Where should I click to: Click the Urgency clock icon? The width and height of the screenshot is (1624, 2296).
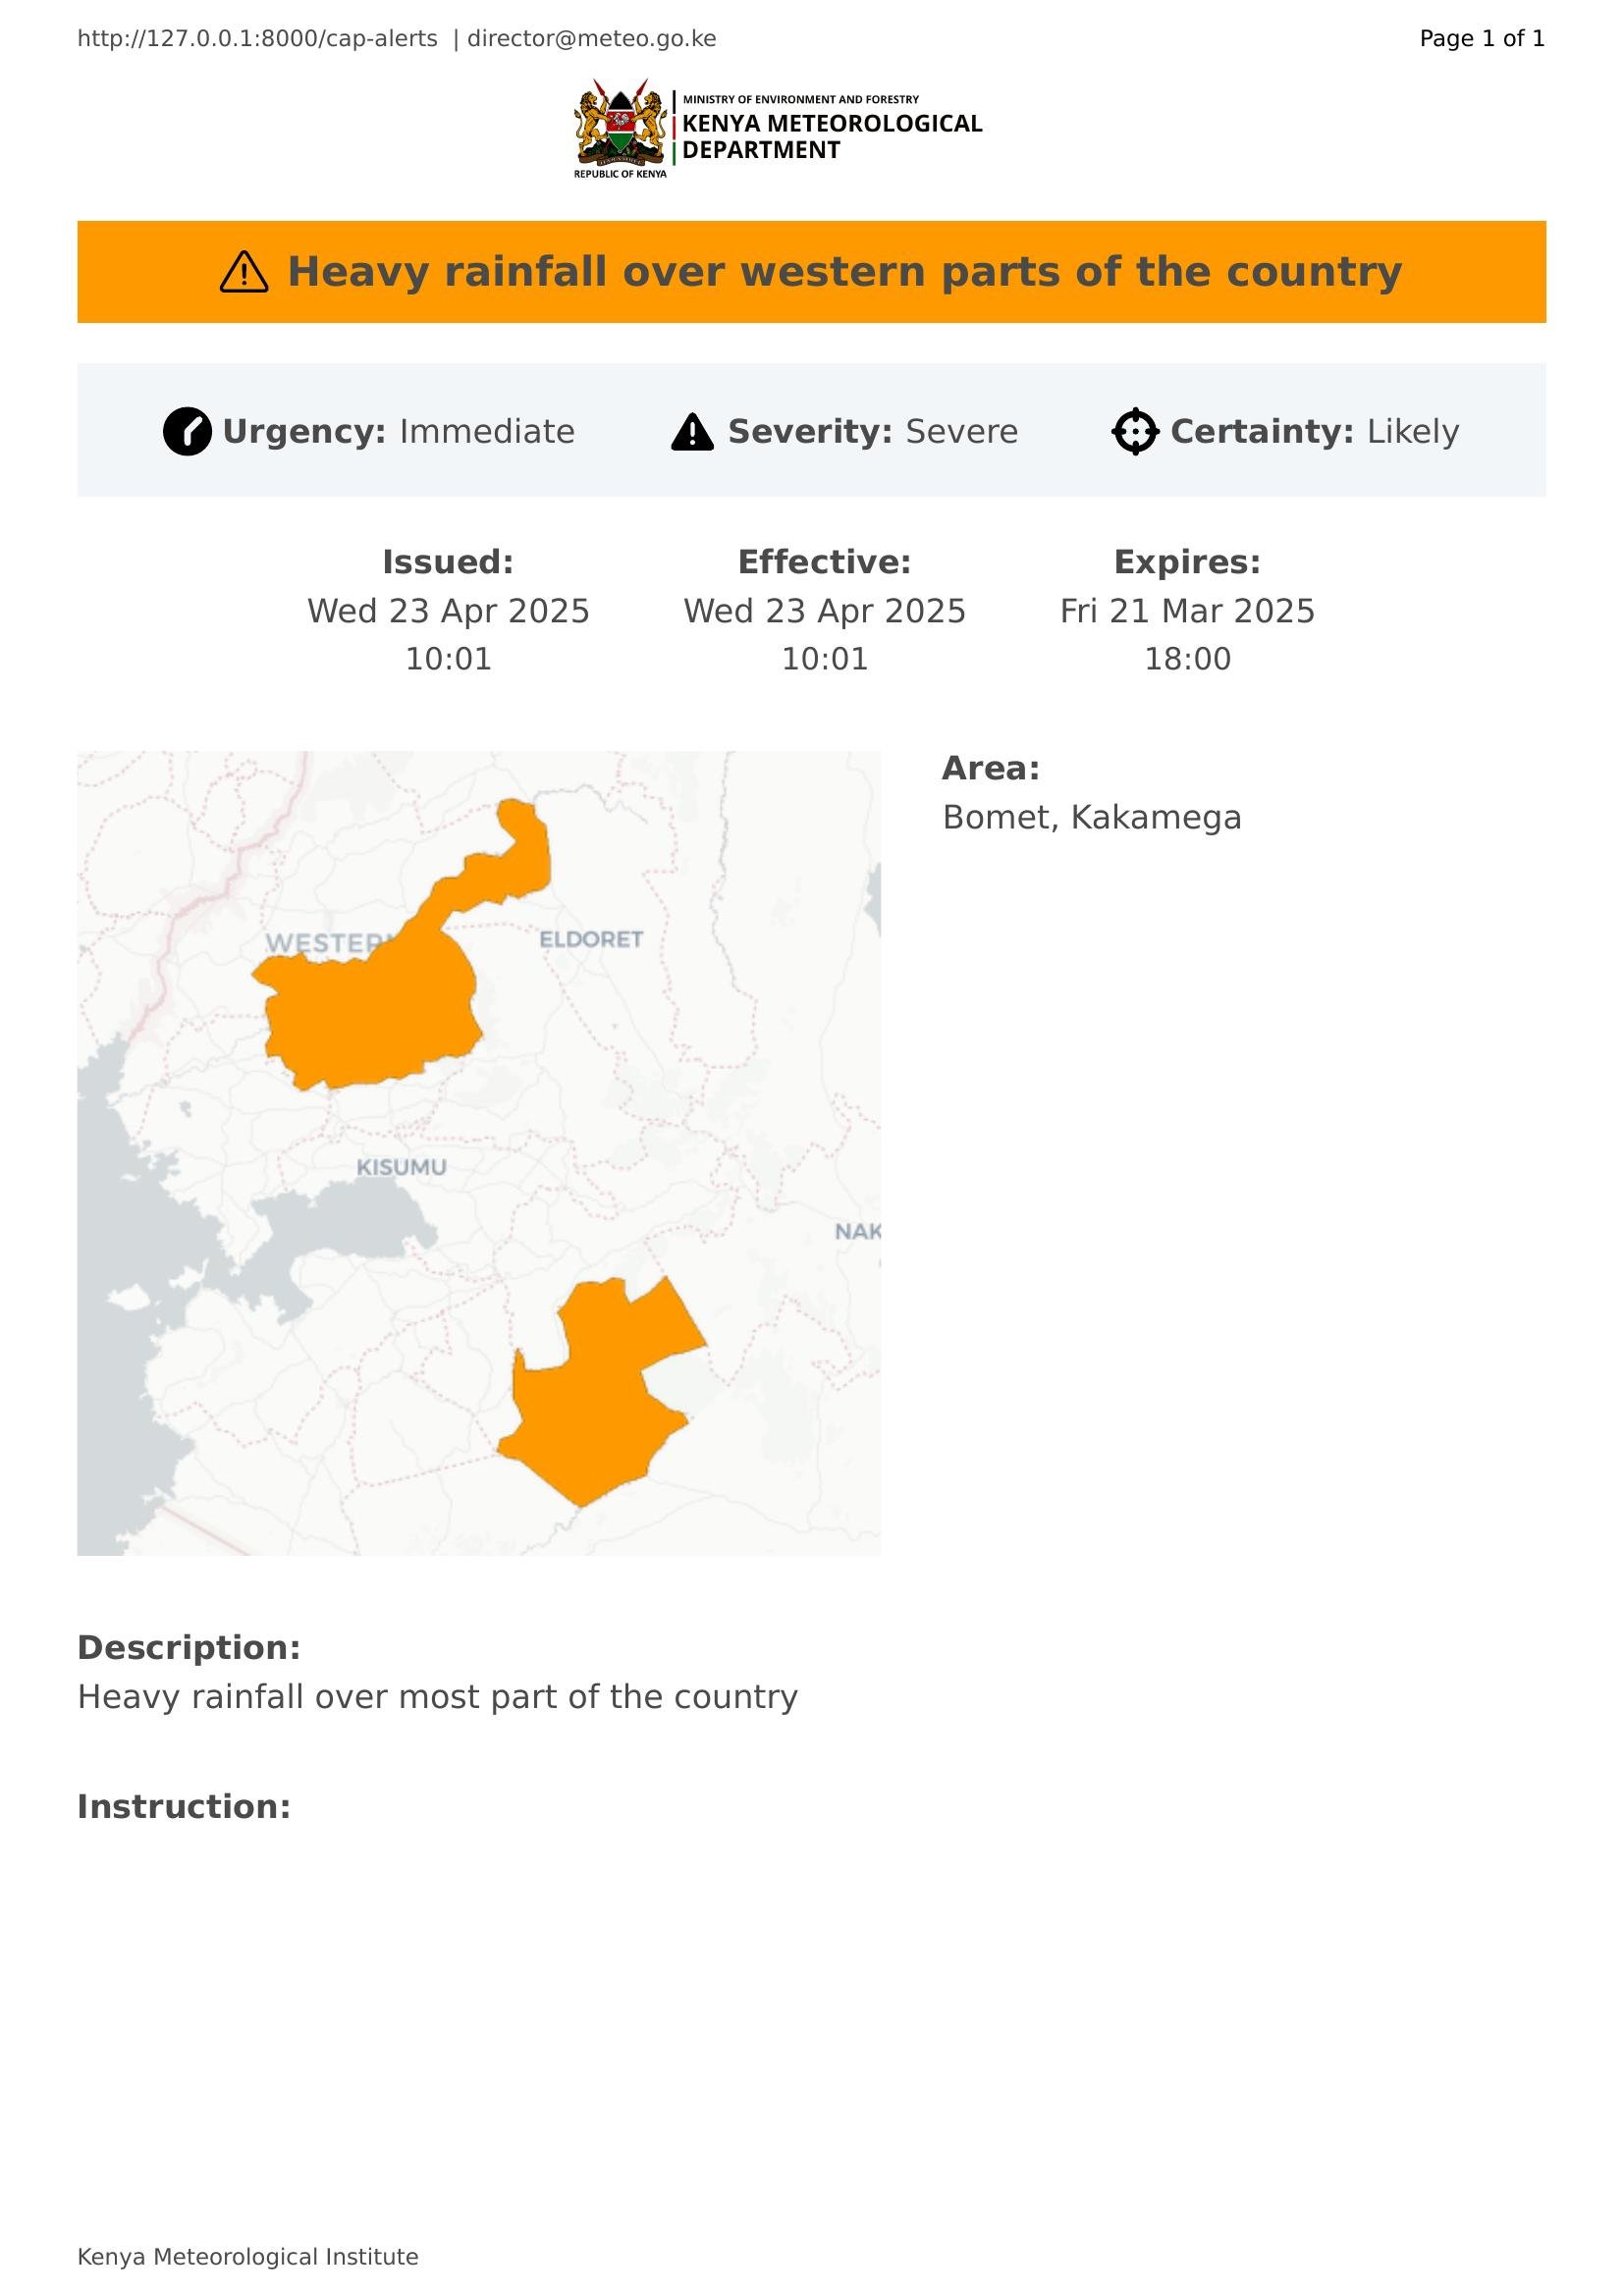tap(187, 432)
